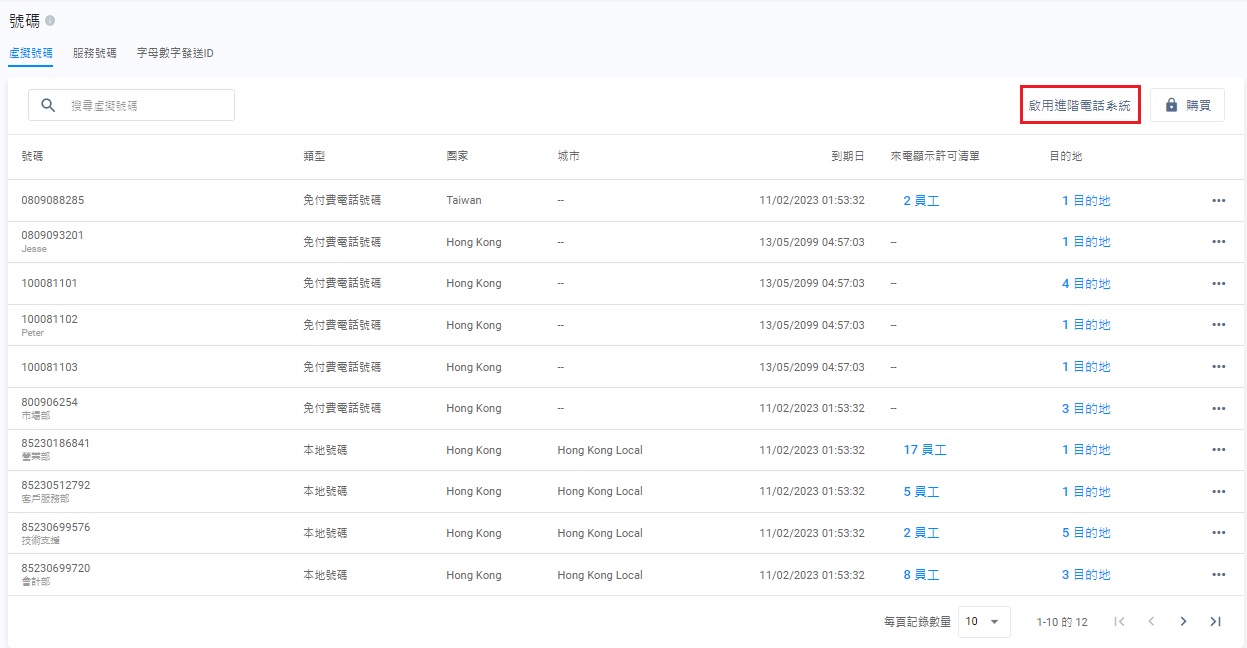Viewport: 1247px width, 648px height.
Task: Open 5 目的地 link for 85230699576
Action: (1086, 533)
